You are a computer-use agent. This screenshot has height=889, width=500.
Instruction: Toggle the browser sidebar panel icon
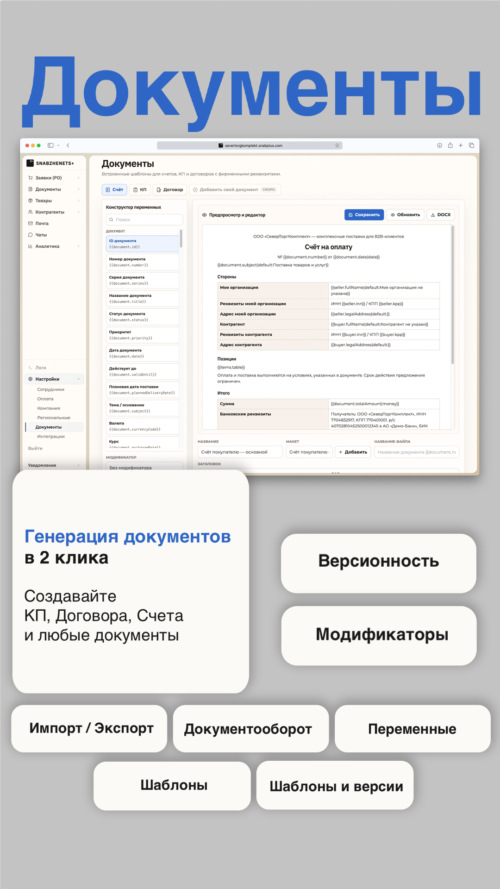pos(50,146)
